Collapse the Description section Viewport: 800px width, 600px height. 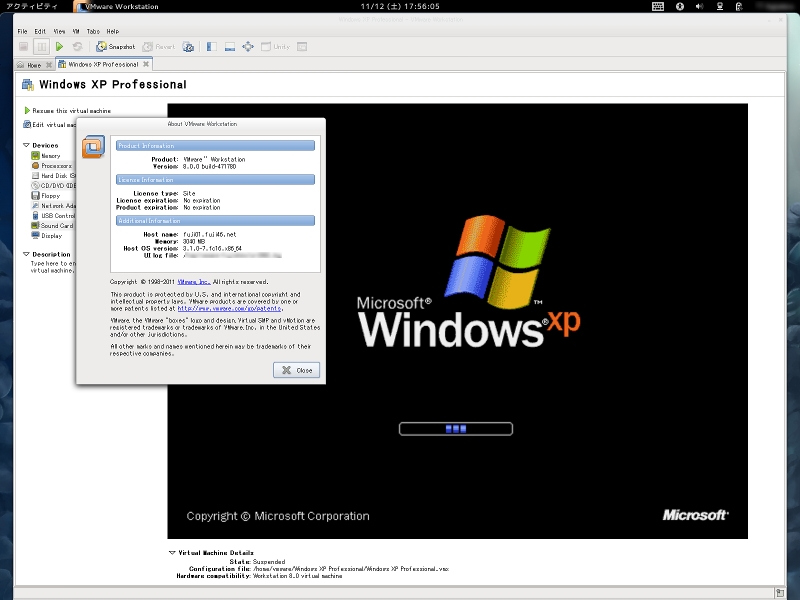click(x=26, y=254)
